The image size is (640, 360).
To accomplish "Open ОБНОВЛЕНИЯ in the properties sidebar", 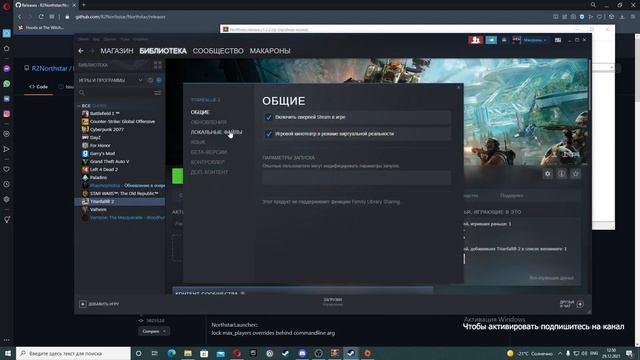I will [208, 122].
